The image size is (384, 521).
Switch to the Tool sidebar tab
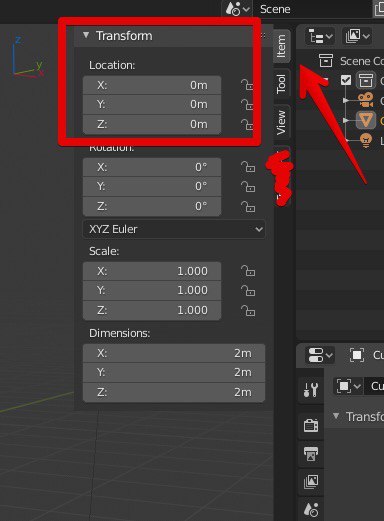coord(282,83)
